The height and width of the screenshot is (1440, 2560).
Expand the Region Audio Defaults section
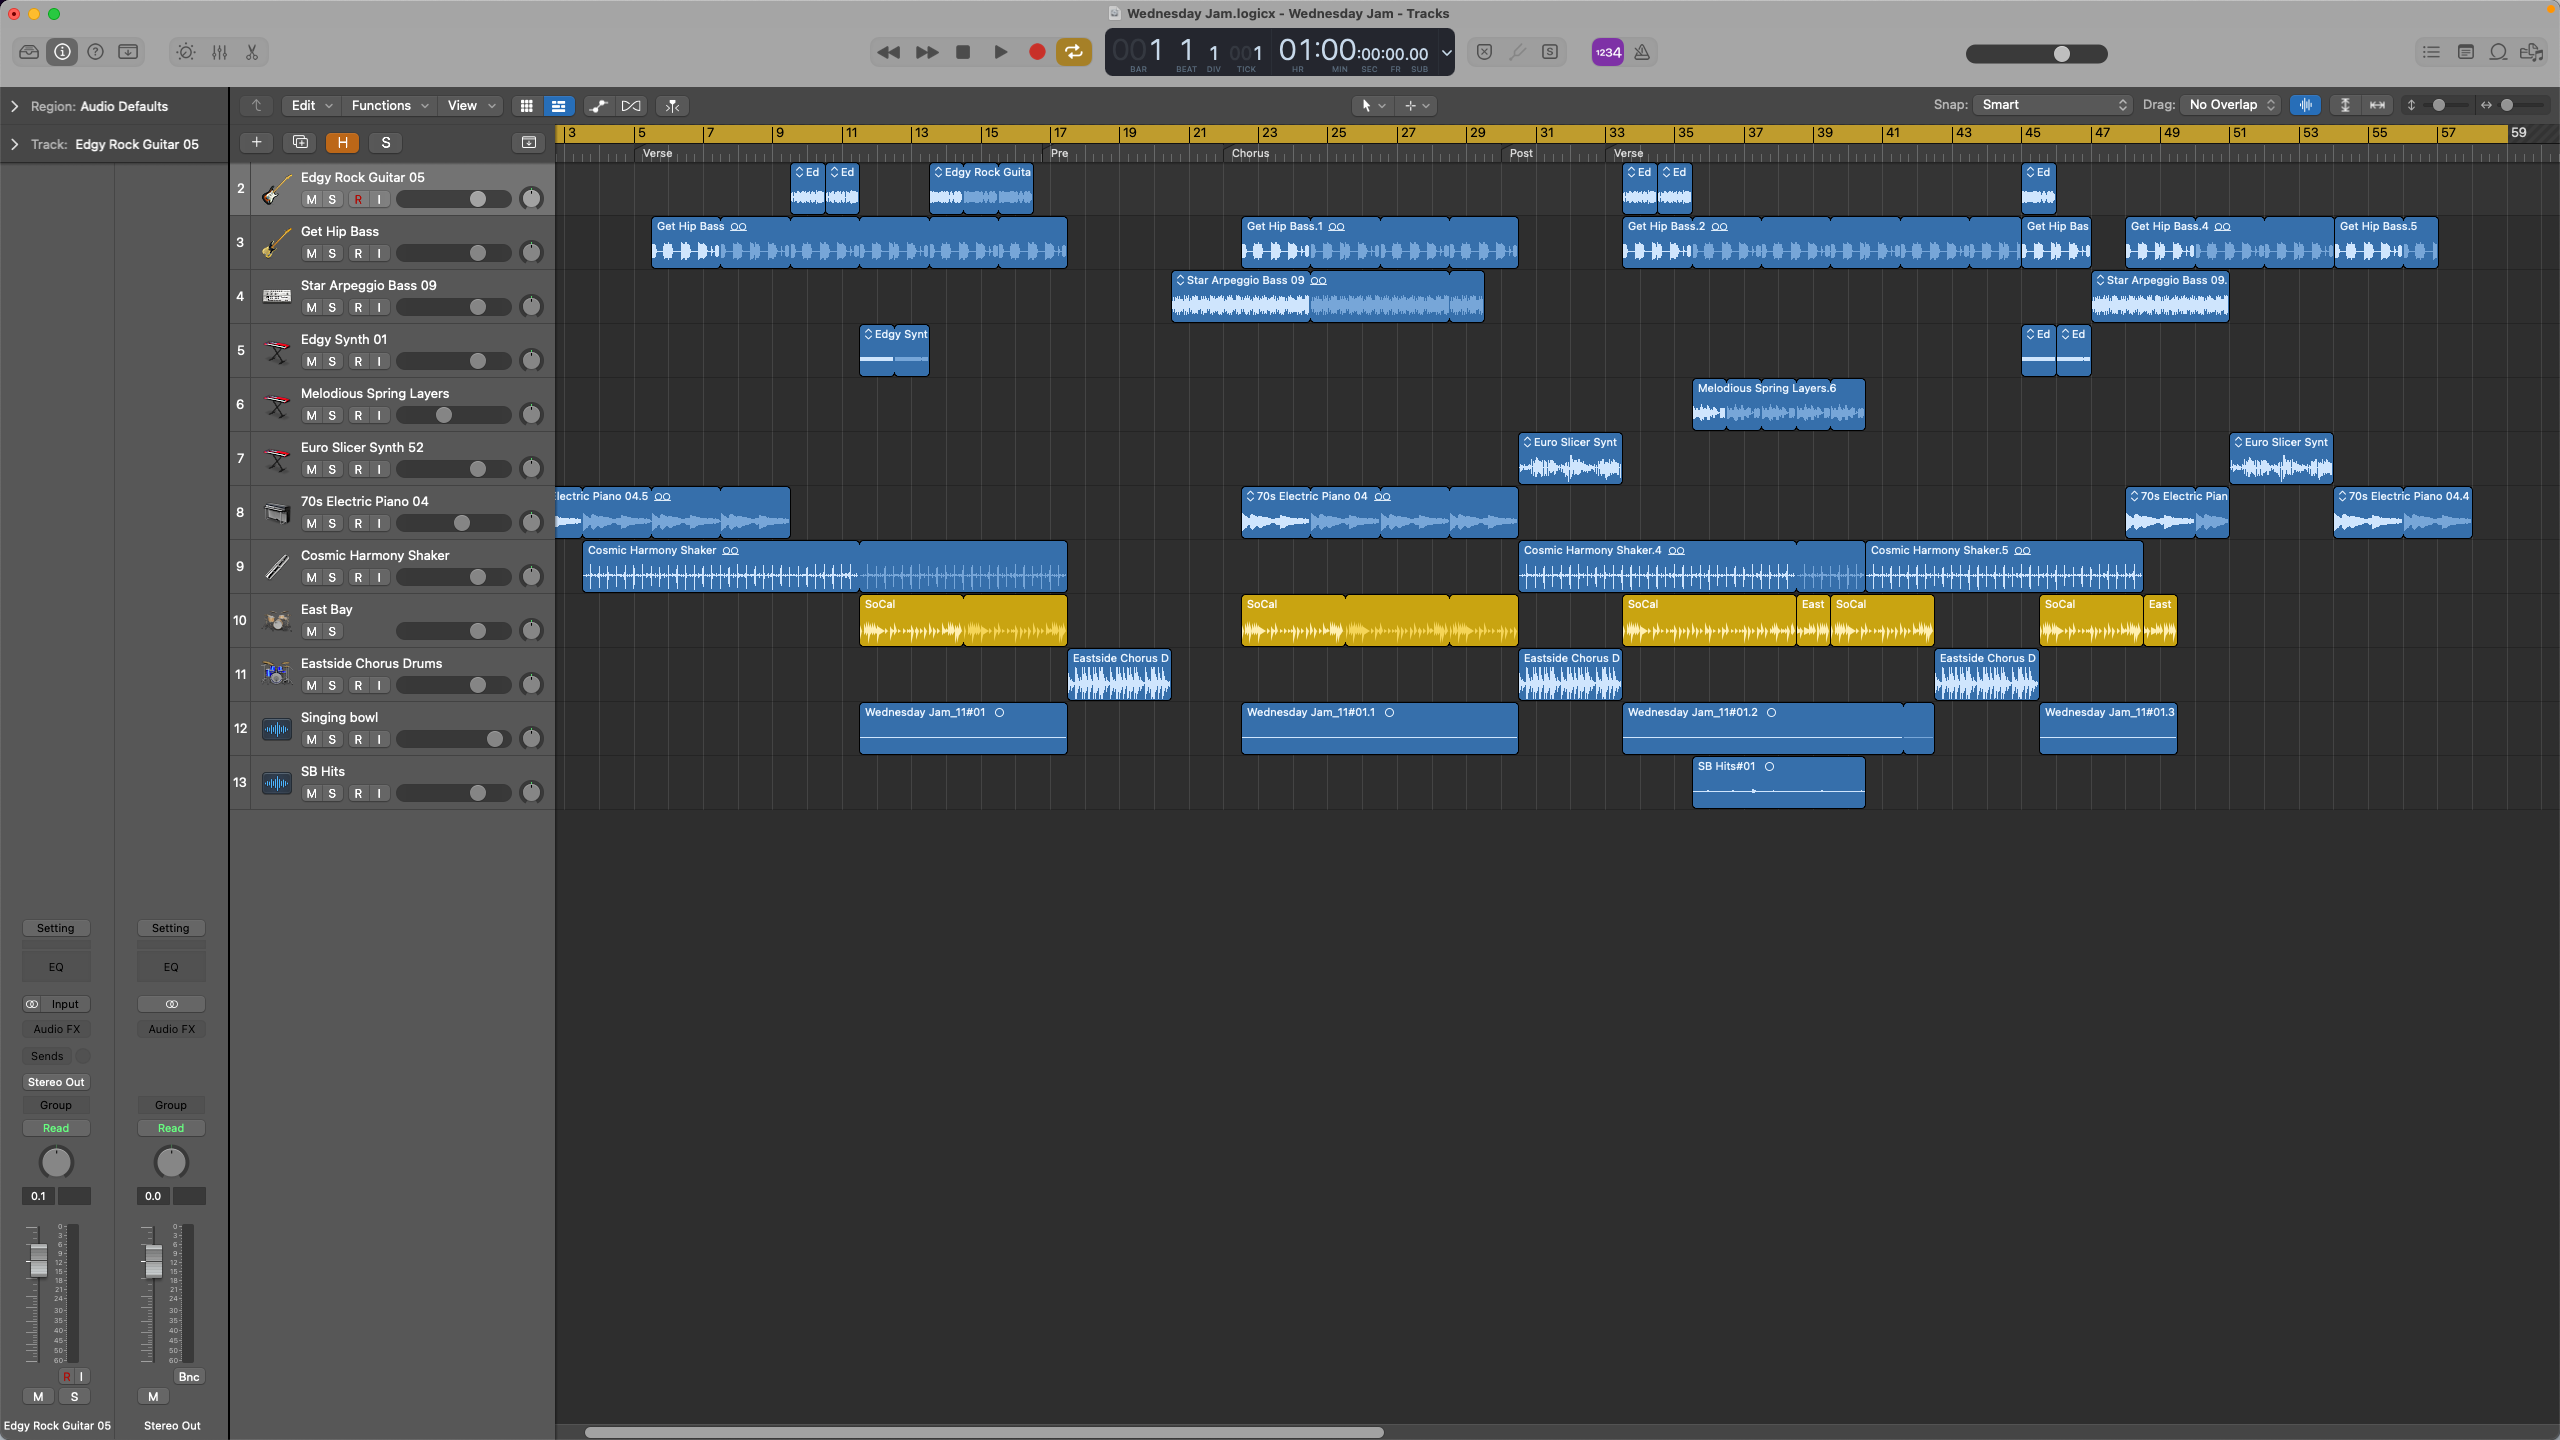point(15,106)
